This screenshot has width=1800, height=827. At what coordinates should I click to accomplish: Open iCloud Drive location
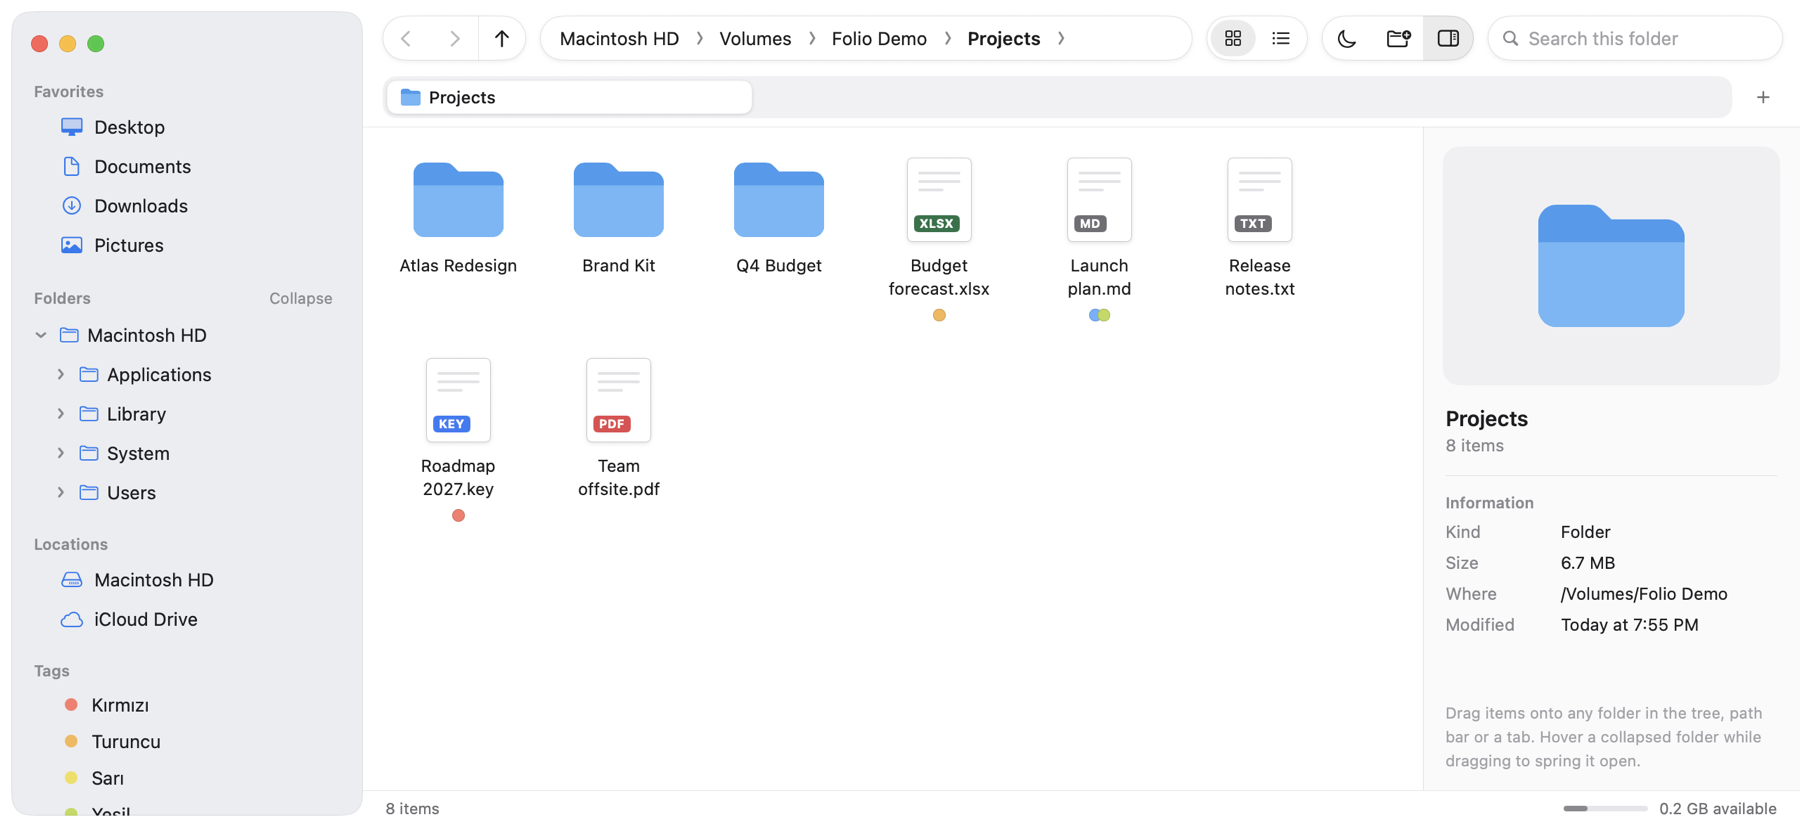[x=187, y=620]
